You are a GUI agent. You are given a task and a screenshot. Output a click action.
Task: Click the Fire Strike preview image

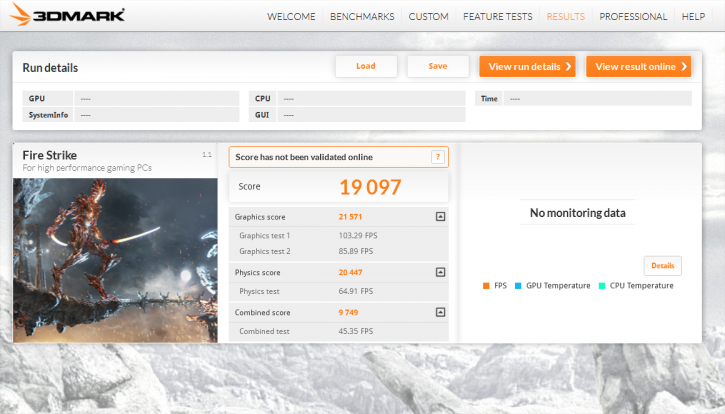pyautogui.click(x=115, y=260)
